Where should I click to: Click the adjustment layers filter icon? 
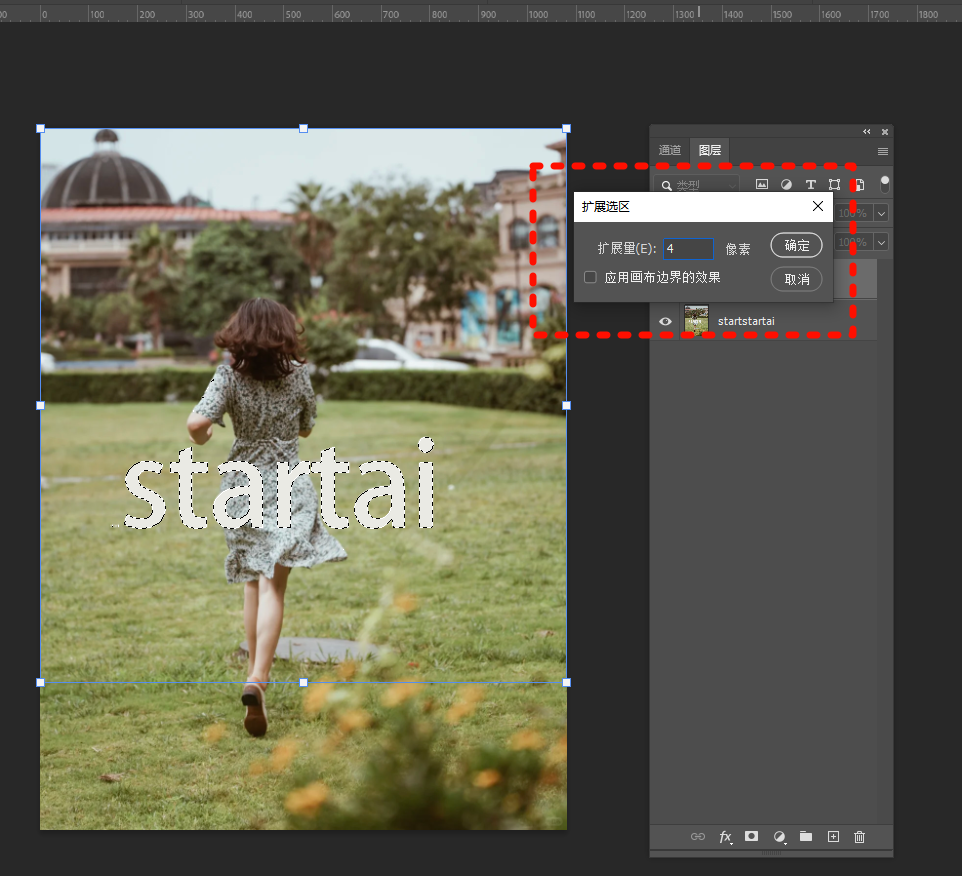pyautogui.click(x=786, y=184)
